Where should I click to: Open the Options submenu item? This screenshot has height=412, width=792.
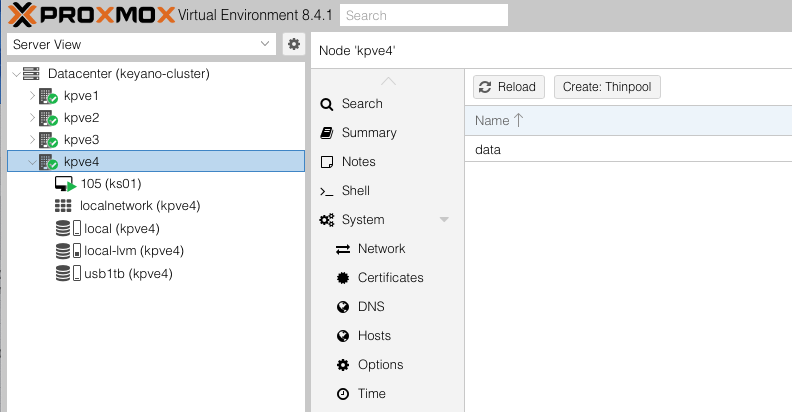380,365
